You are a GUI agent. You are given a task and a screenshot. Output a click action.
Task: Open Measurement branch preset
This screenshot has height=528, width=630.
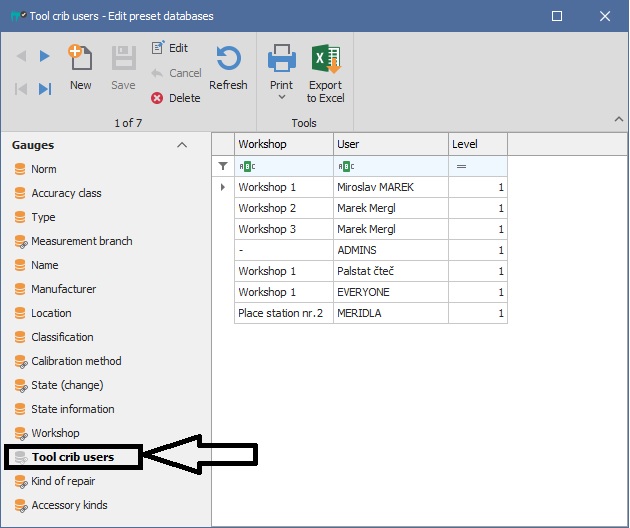click(82, 241)
